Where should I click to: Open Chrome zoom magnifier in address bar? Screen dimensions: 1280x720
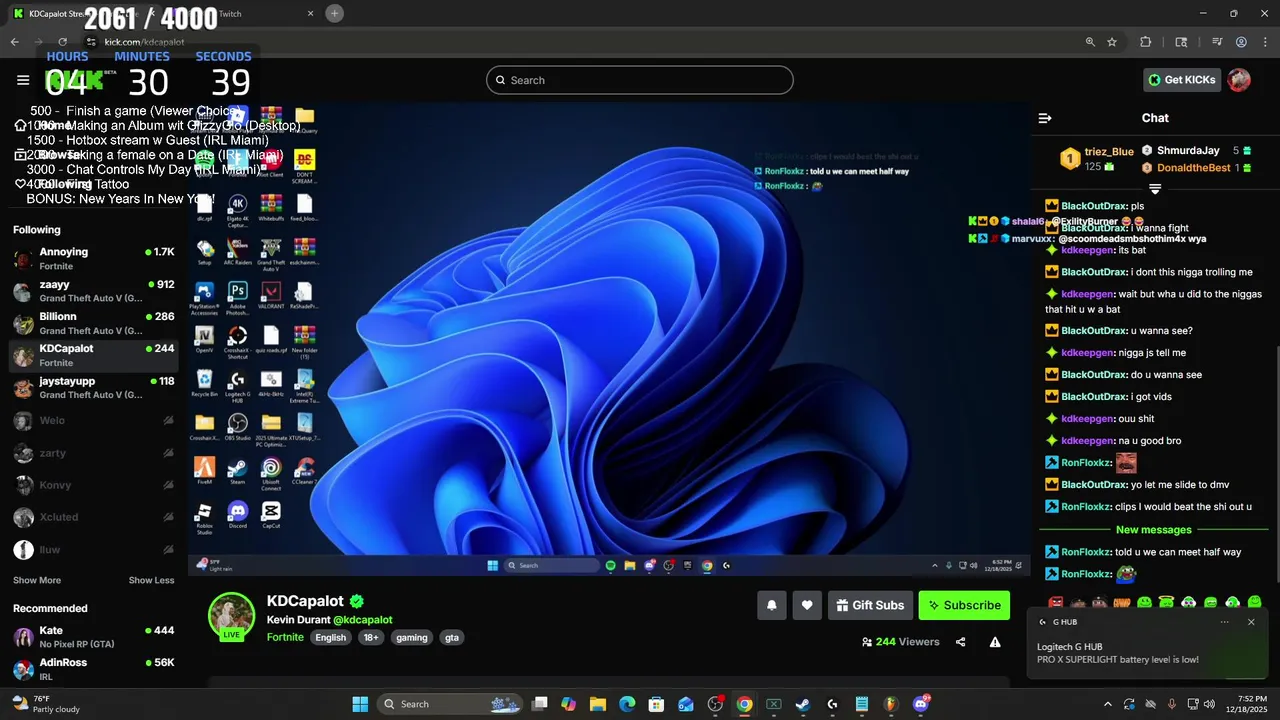(1090, 42)
